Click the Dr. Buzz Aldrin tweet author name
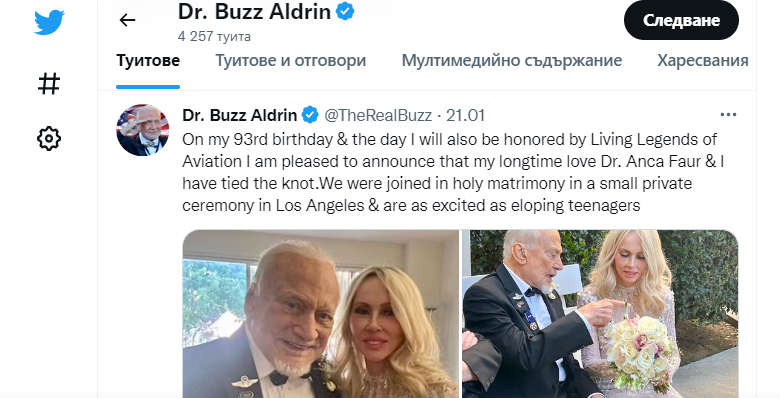The image size is (780, 398). 239,115
